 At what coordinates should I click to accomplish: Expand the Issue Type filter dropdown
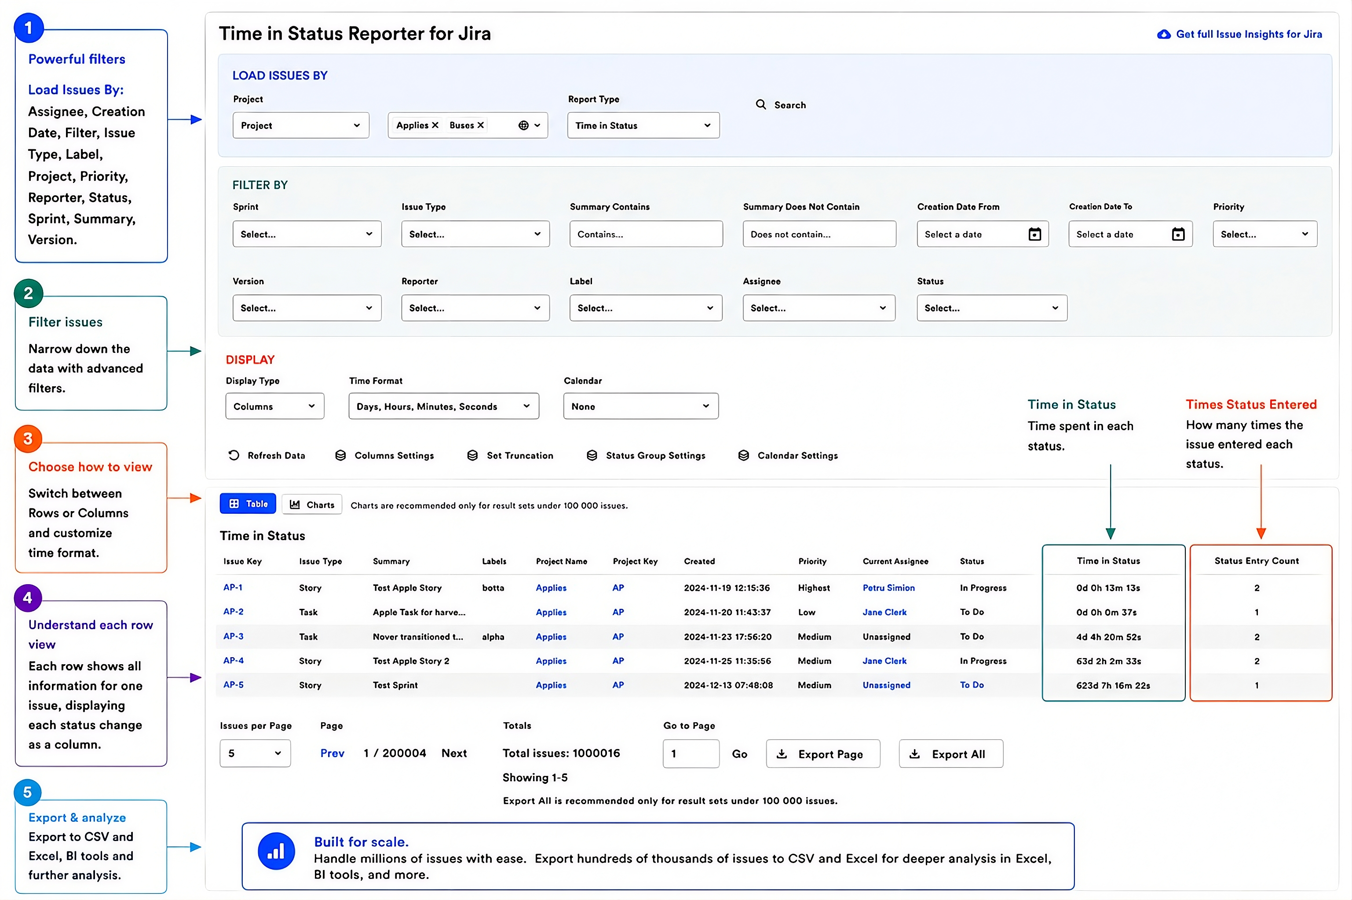click(x=475, y=234)
